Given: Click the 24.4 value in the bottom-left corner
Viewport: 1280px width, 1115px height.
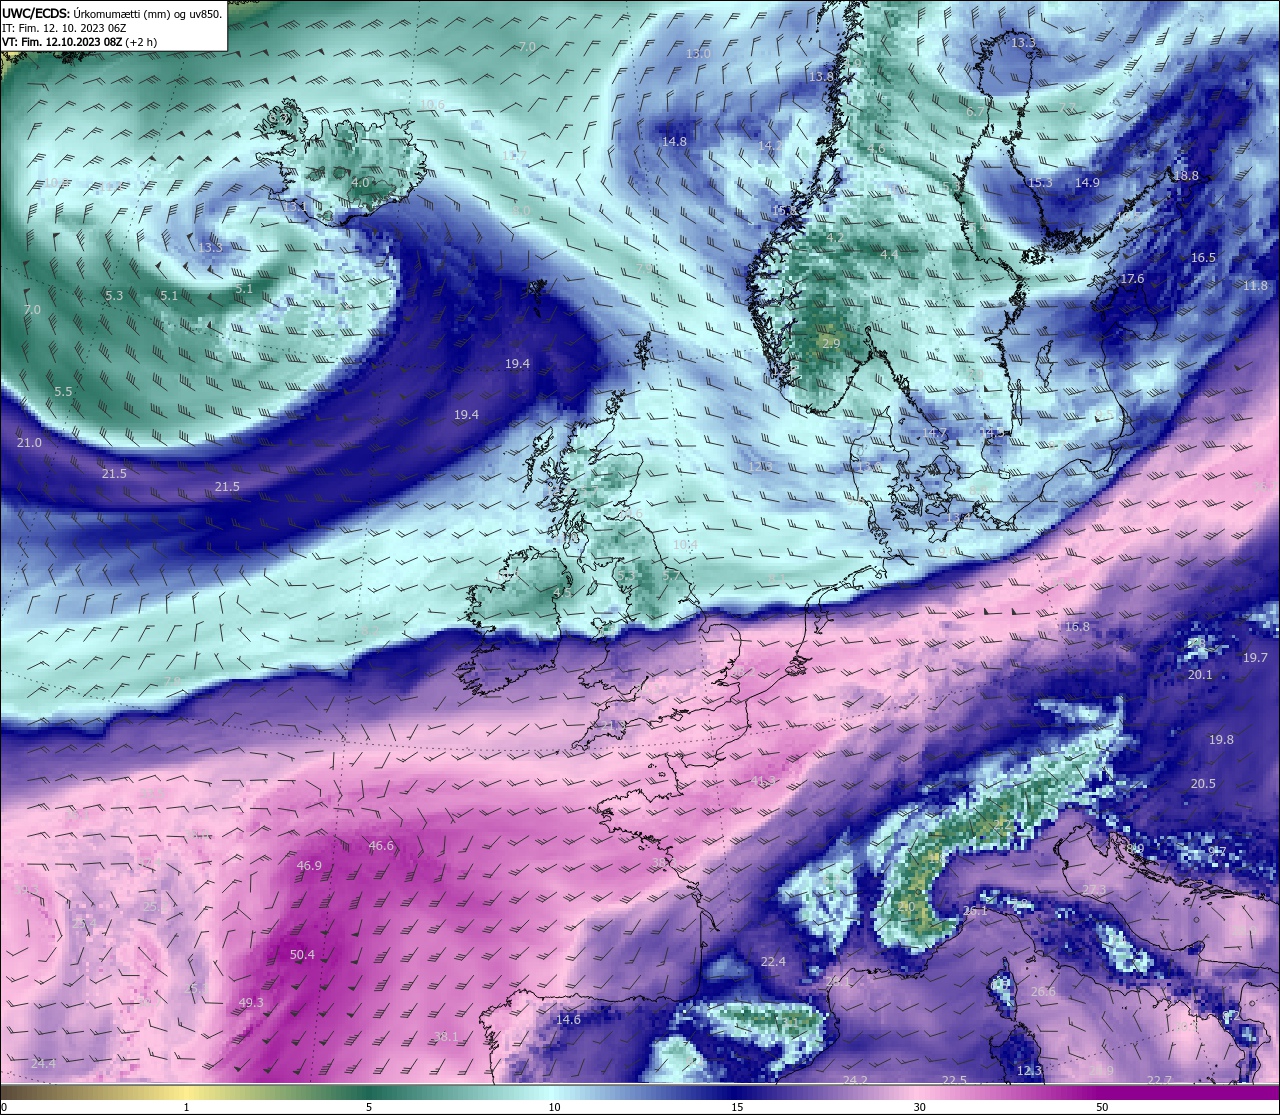Looking at the screenshot, I should click(43, 1063).
